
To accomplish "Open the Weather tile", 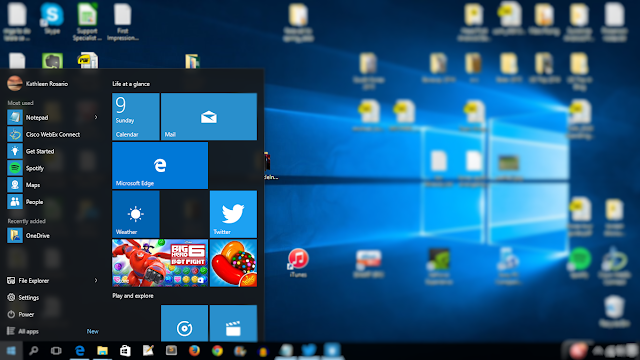I will coord(136,214).
